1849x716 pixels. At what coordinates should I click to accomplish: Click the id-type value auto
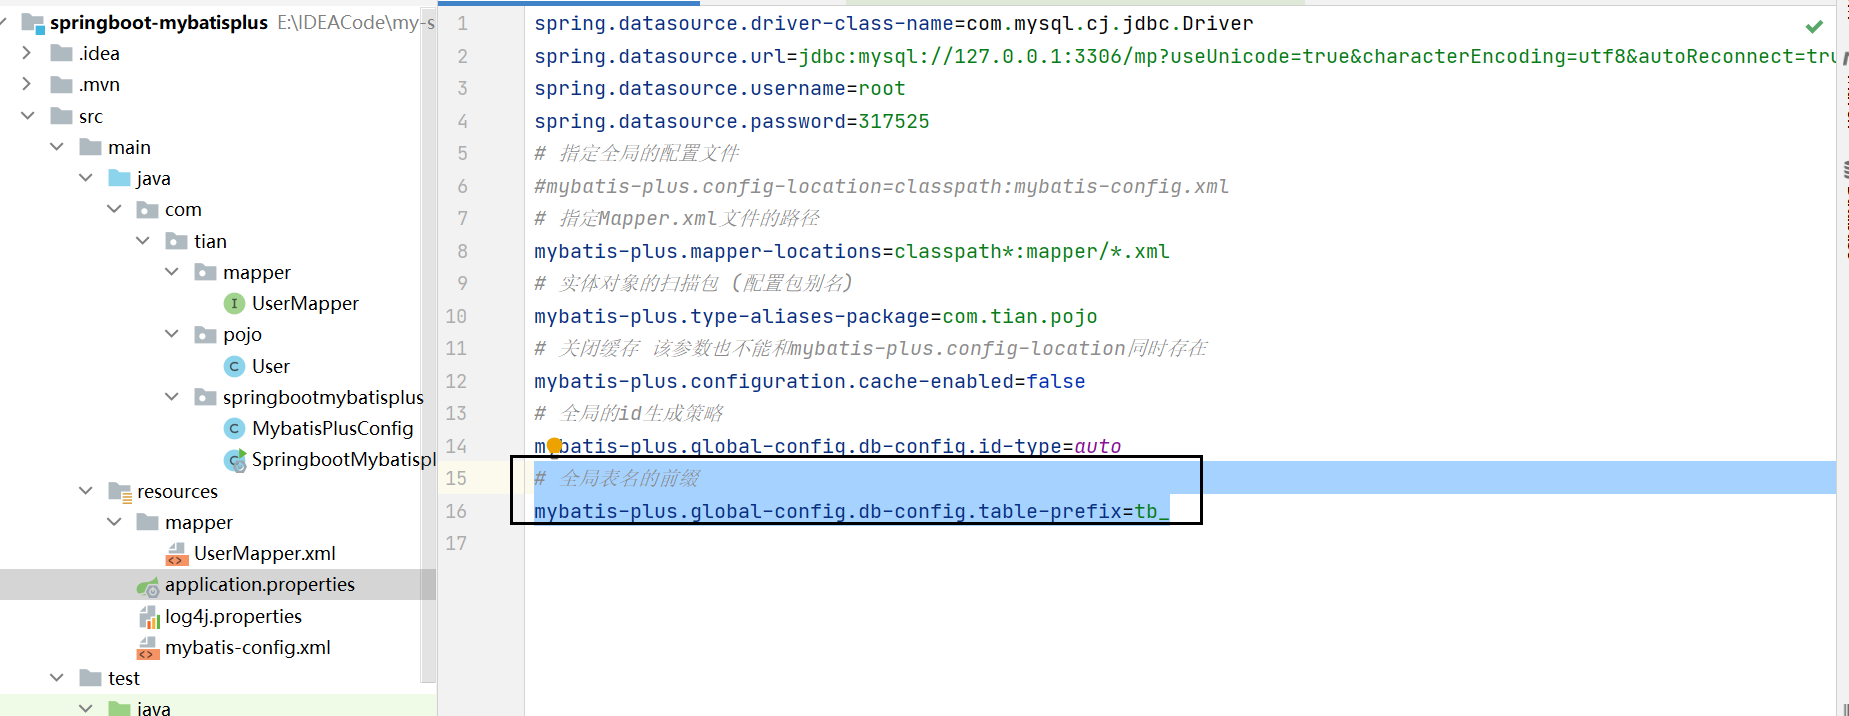(1098, 446)
